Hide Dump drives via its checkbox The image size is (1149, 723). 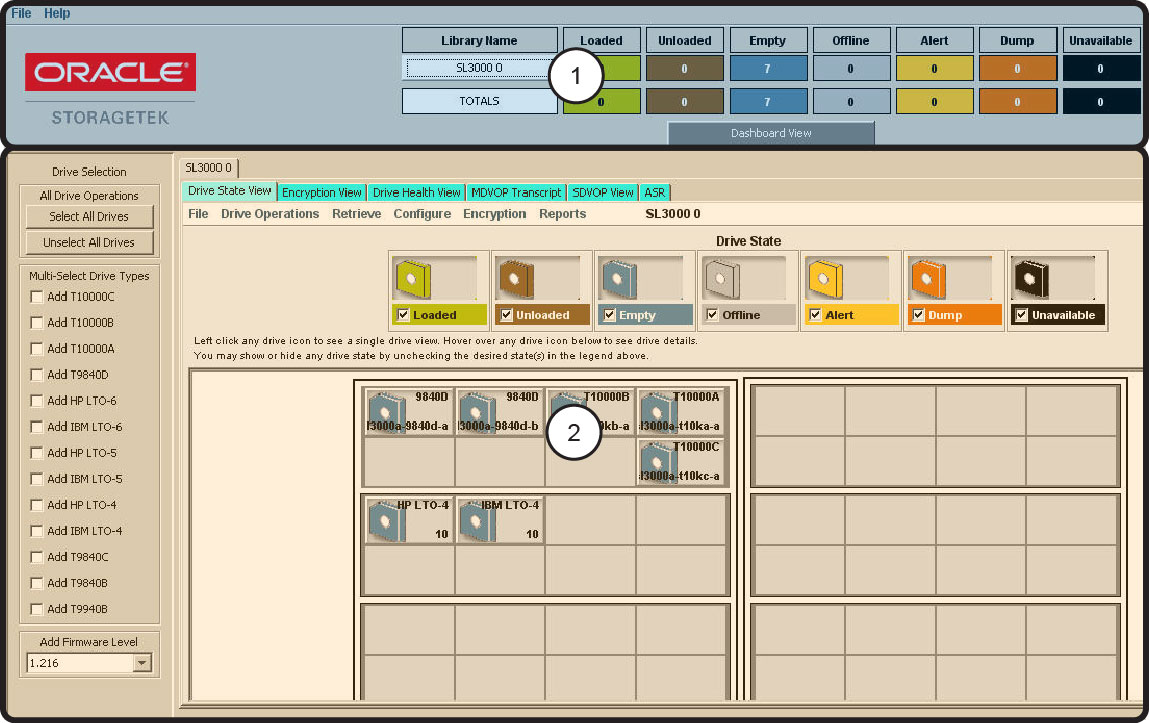918,315
